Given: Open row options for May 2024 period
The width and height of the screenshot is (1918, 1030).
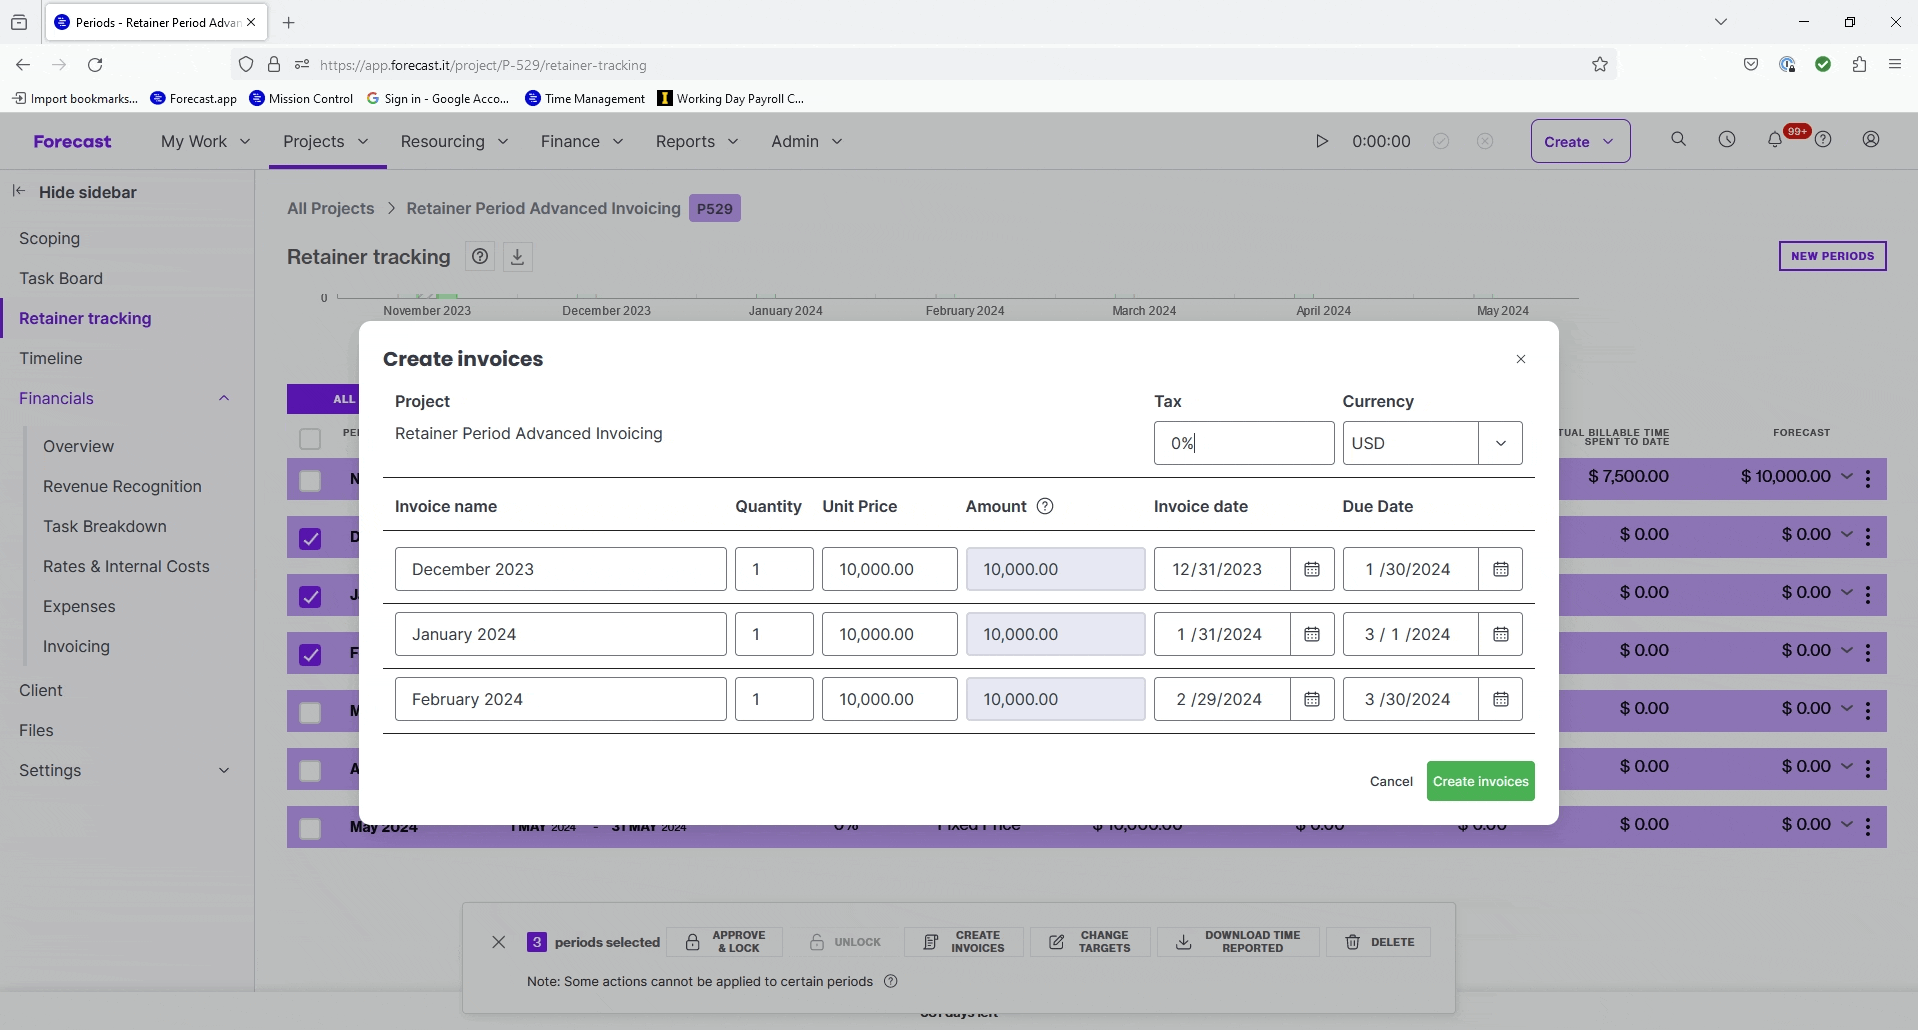Looking at the screenshot, I should pyautogui.click(x=1868, y=827).
